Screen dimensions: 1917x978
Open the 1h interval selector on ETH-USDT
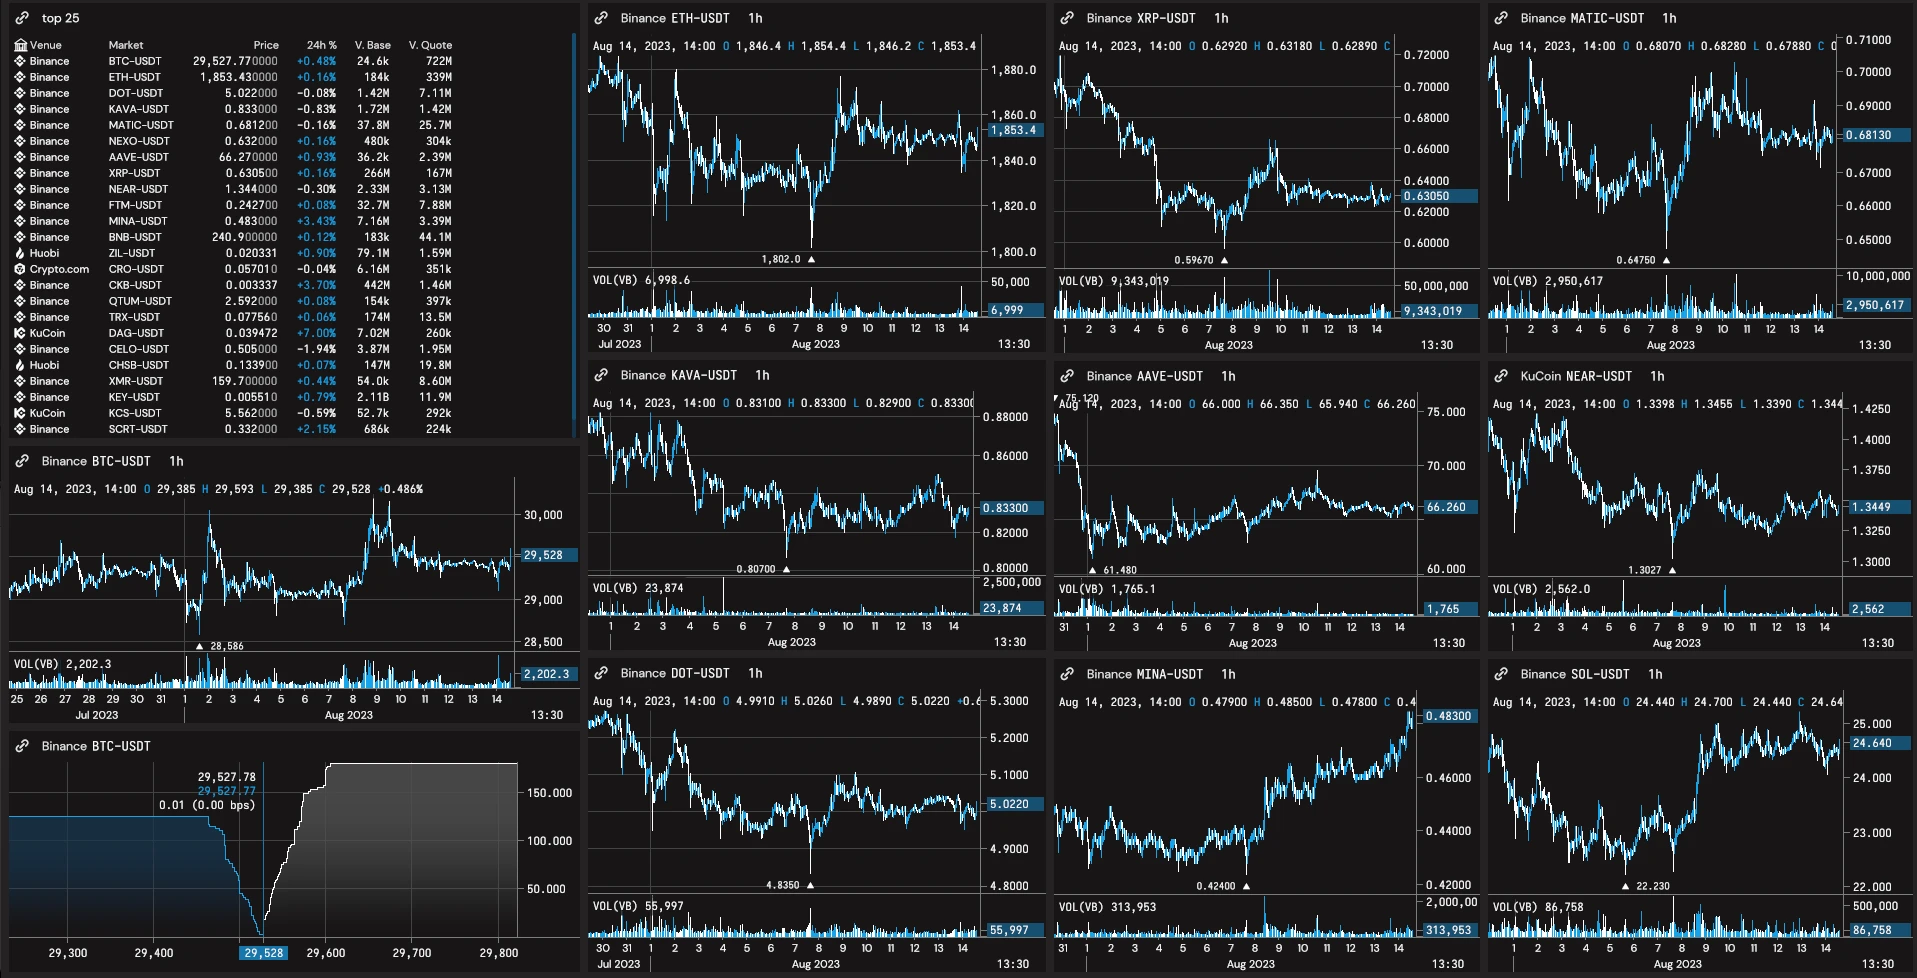(x=755, y=18)
